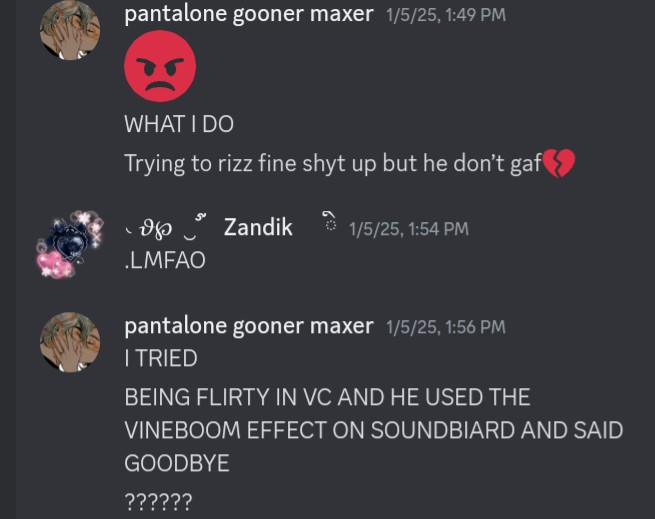655x519 pixels.
Task: Select the I TRIED message
Action: (x=161, y=358)
